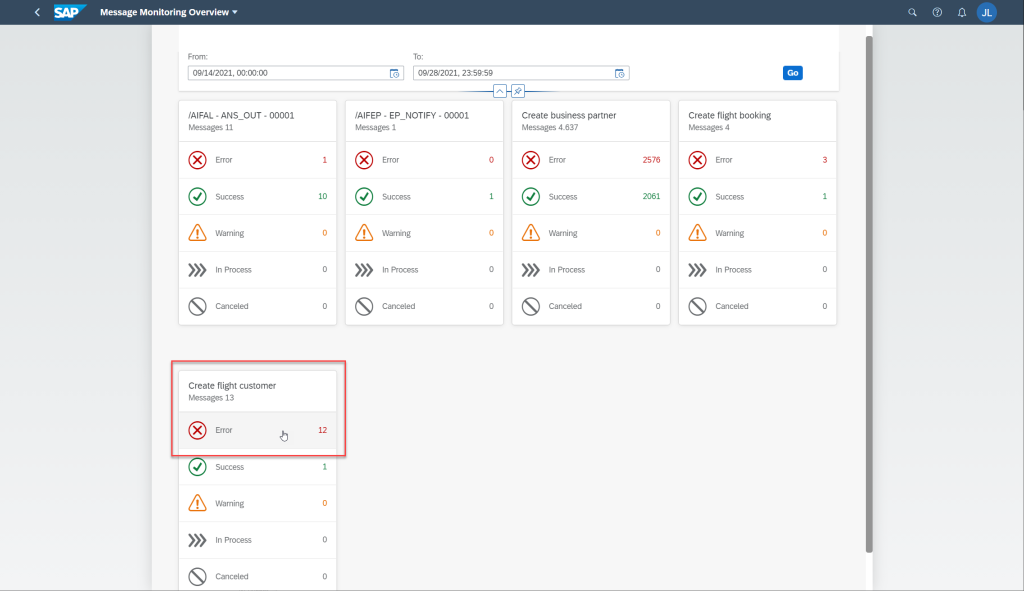
Task: Click error count 12 in Create flight customer
Action: [323, 430]
